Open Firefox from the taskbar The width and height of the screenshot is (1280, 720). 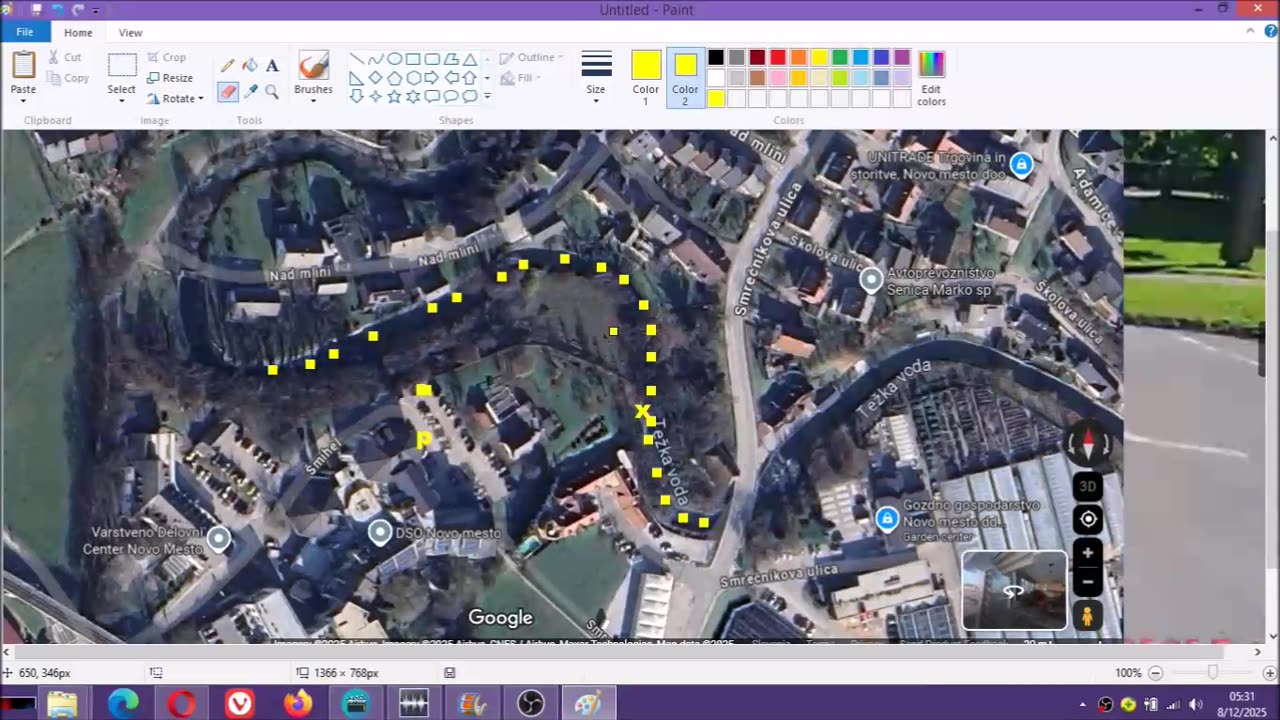pyautogui.click(x=297, y=704)
